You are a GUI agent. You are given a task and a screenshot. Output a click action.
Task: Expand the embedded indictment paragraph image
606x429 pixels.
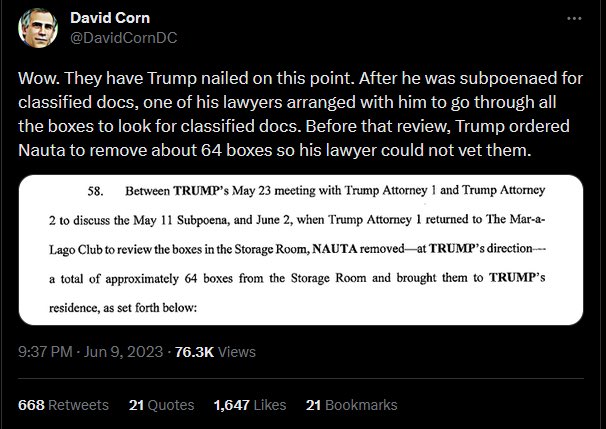coord(301,250)
